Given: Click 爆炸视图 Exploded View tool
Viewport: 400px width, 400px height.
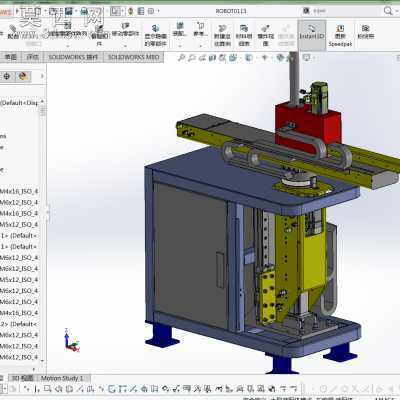Looking at the screenshot, I should [x=266, y=35].
